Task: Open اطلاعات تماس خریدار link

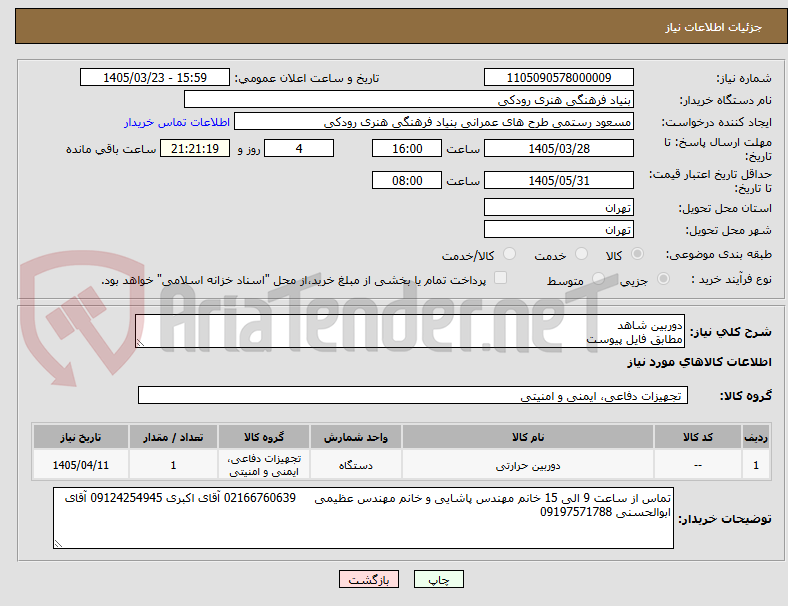Action: coord(177,122)
